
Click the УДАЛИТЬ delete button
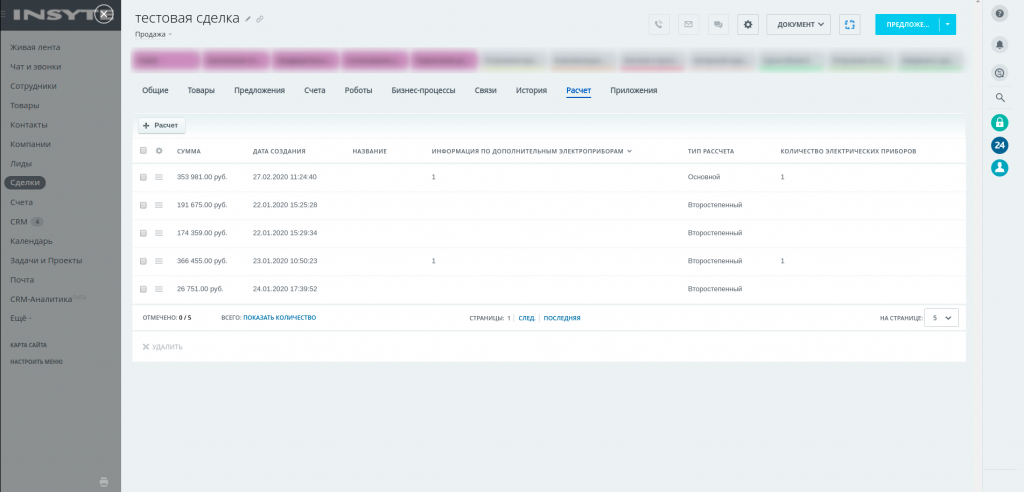click(x=163, y=347)
